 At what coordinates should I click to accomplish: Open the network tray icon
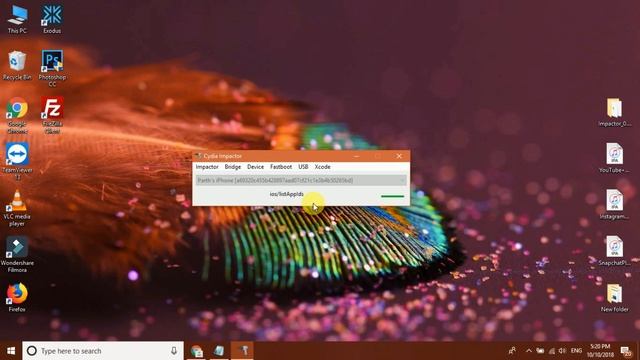click(x=552, y=351)
